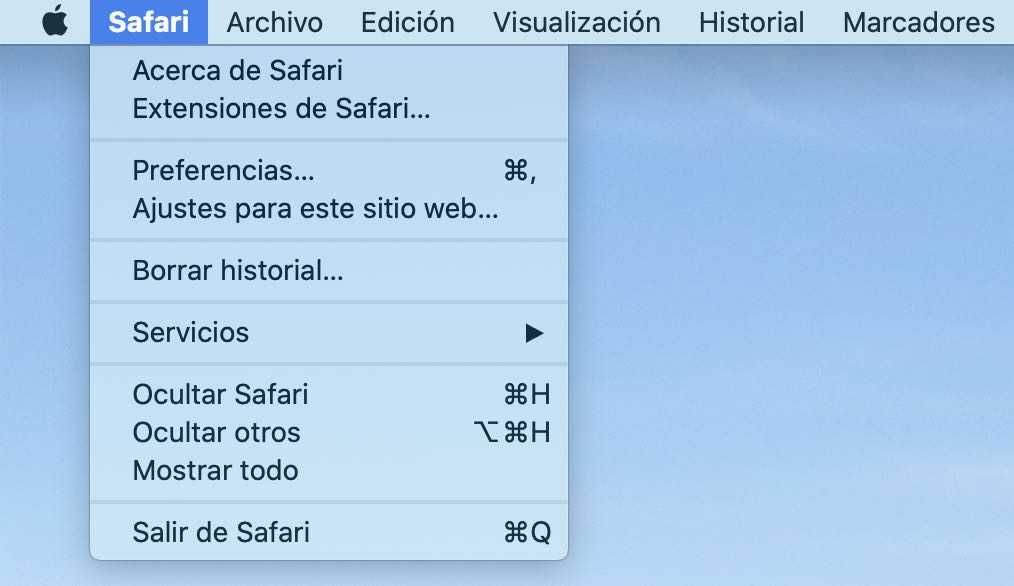Open the Historial menu
Screen dimensions: 1014x586
point(751,21)
